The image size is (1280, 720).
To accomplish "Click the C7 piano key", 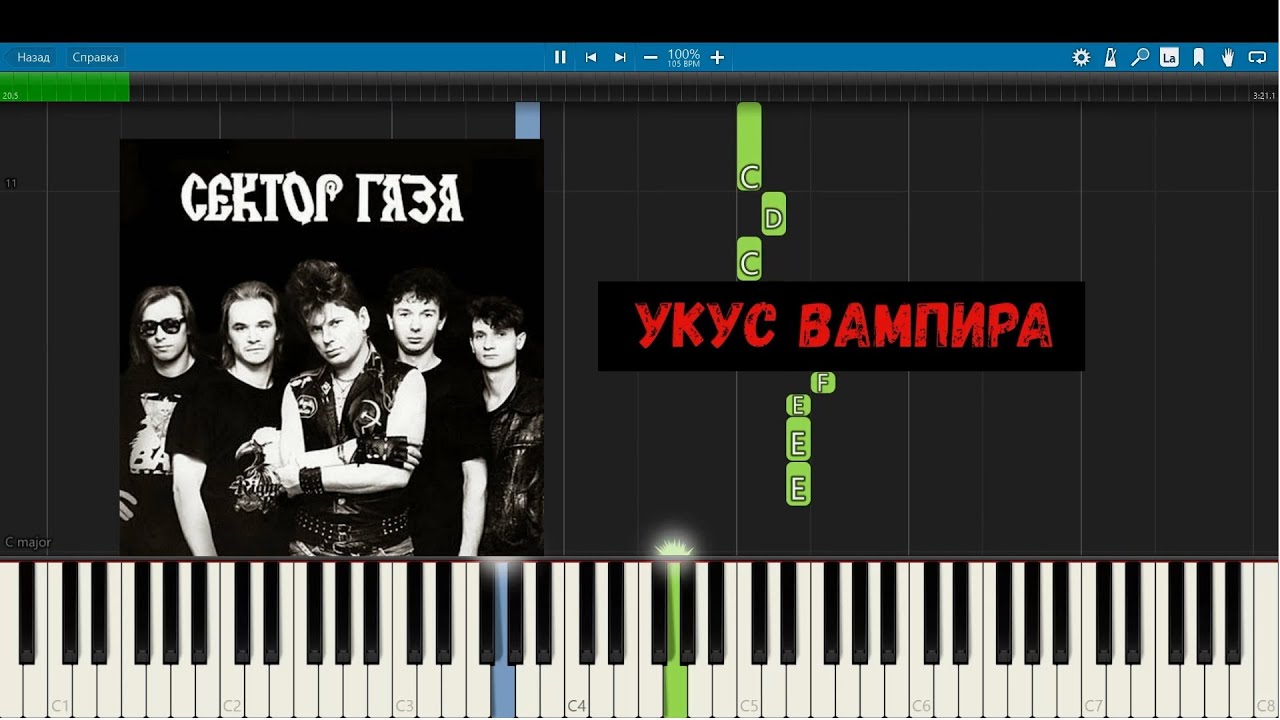I will click(1093, 690).
